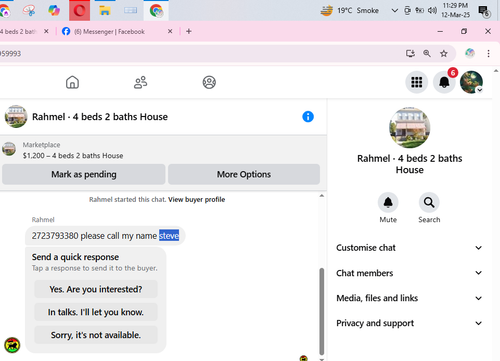Switch to the '4 beds 2 bath' tab
500x361 pixels.
(20, 31)
